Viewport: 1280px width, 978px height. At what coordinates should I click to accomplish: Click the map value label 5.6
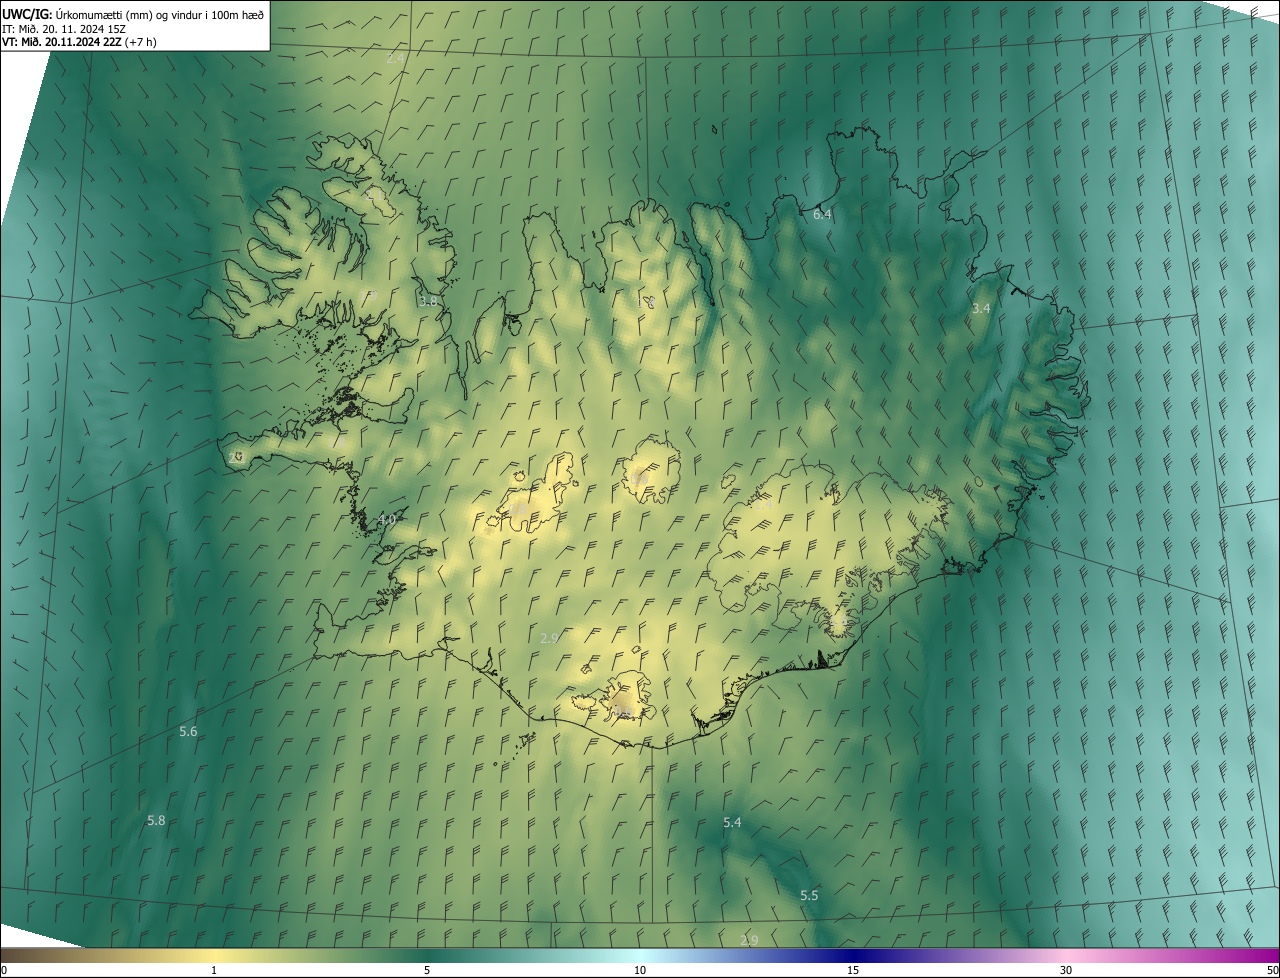(x=188, y=732)
